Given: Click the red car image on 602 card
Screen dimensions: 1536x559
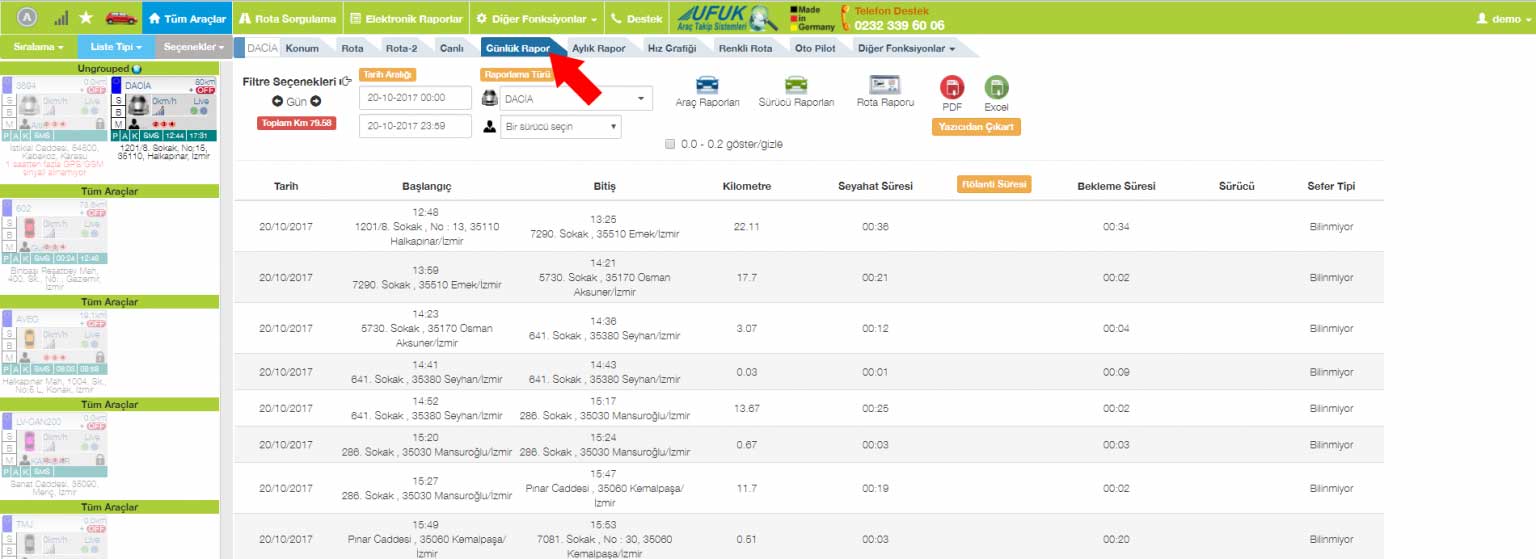Looking at the screenshot, I should coord(30,227).
